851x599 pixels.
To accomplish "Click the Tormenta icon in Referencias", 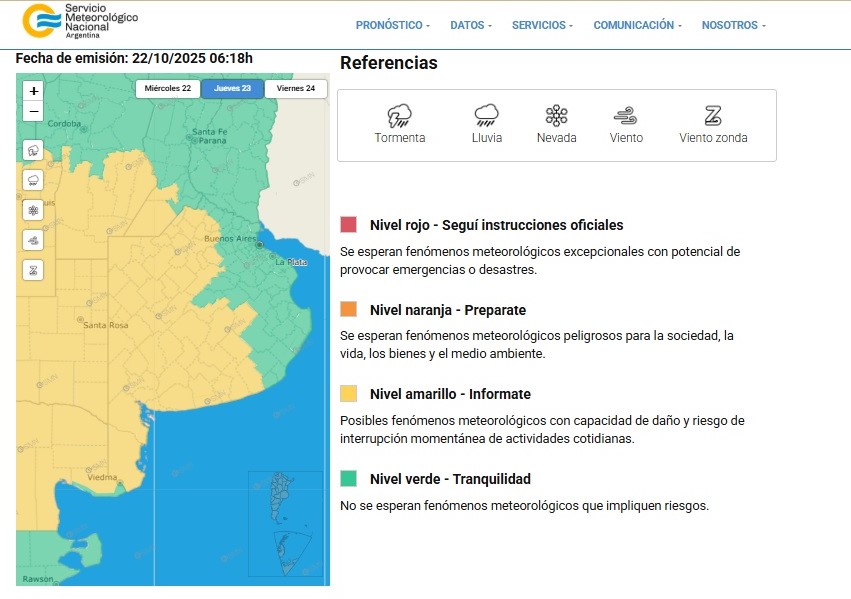I will (399, 115).
